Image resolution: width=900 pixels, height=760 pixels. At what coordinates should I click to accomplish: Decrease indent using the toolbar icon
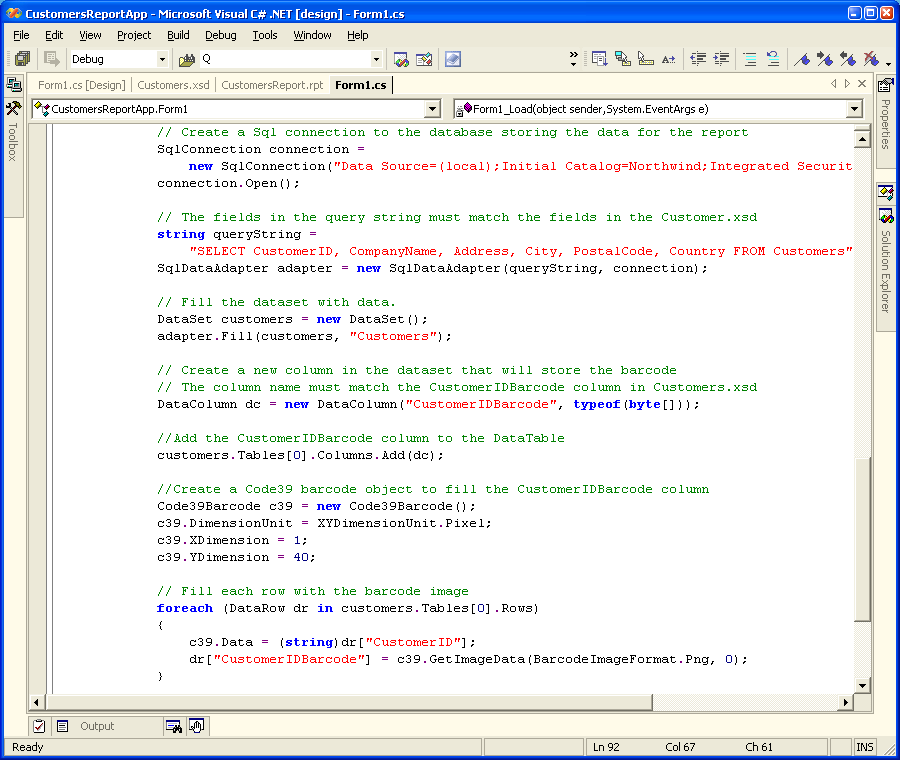698,59
